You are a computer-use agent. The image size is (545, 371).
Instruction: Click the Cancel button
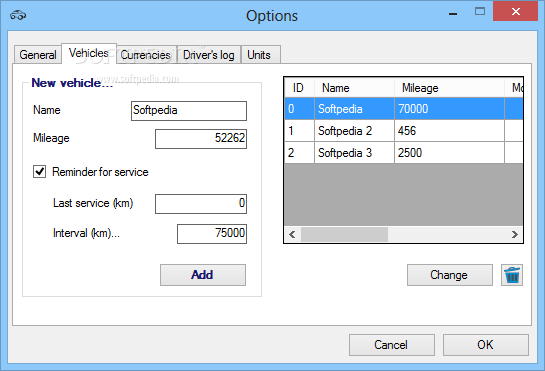pyautogui.click(x=392, y=345)
